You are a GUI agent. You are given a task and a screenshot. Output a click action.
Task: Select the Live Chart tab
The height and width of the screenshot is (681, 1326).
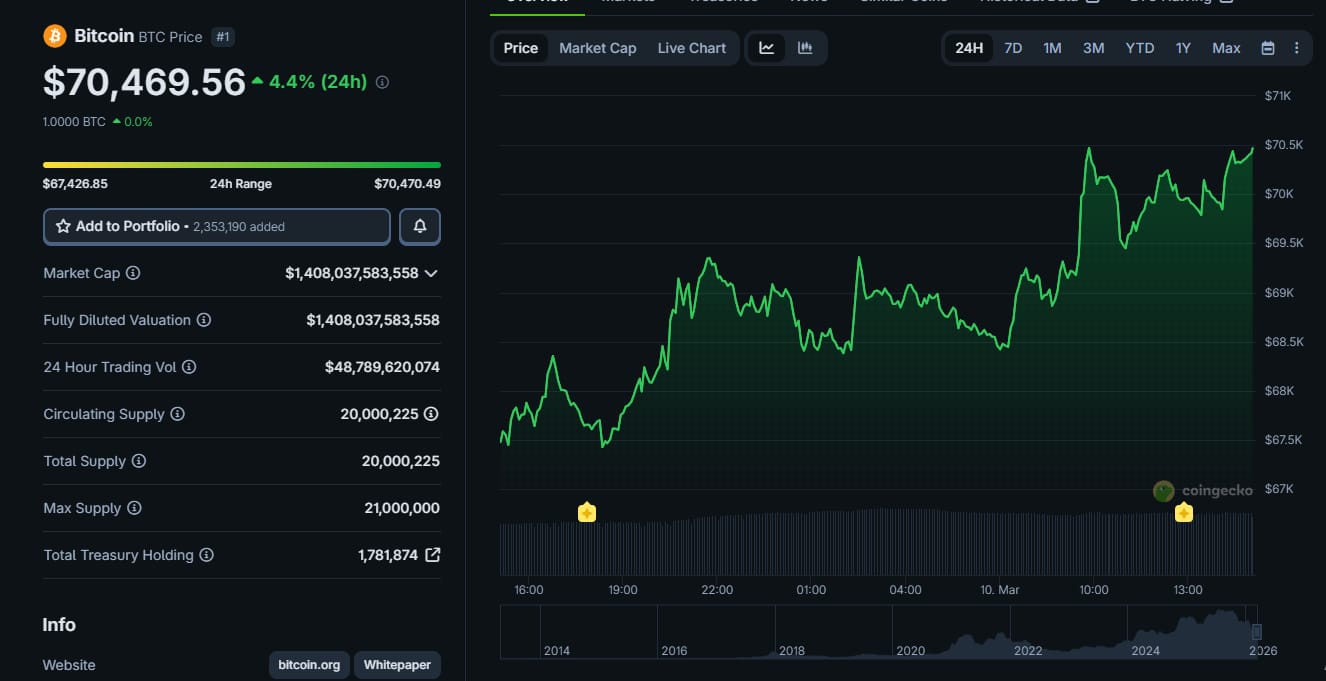[x=692, y=48]
